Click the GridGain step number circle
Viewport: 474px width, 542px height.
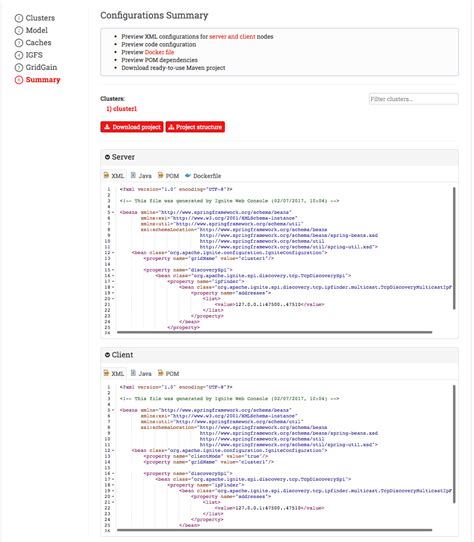pyautogui.click(x=19, y=67)
